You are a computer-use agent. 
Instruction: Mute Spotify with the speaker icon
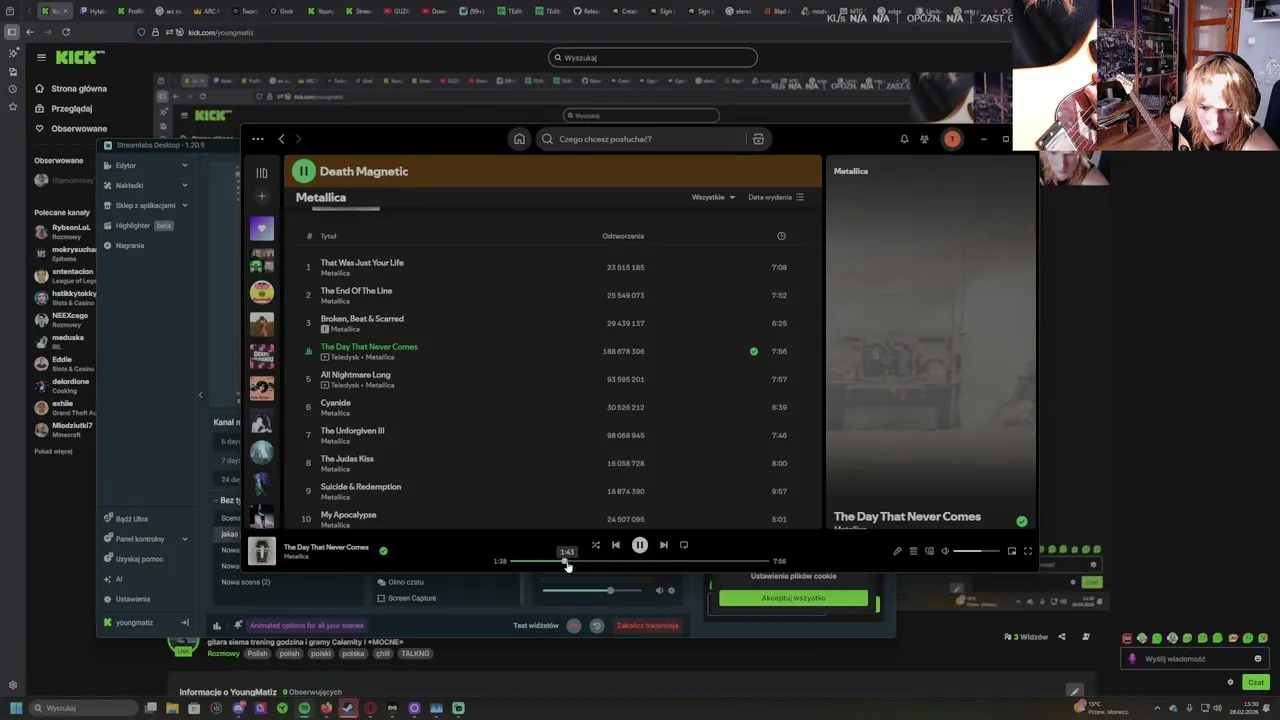pyautogui.click(x=945, y=551)
